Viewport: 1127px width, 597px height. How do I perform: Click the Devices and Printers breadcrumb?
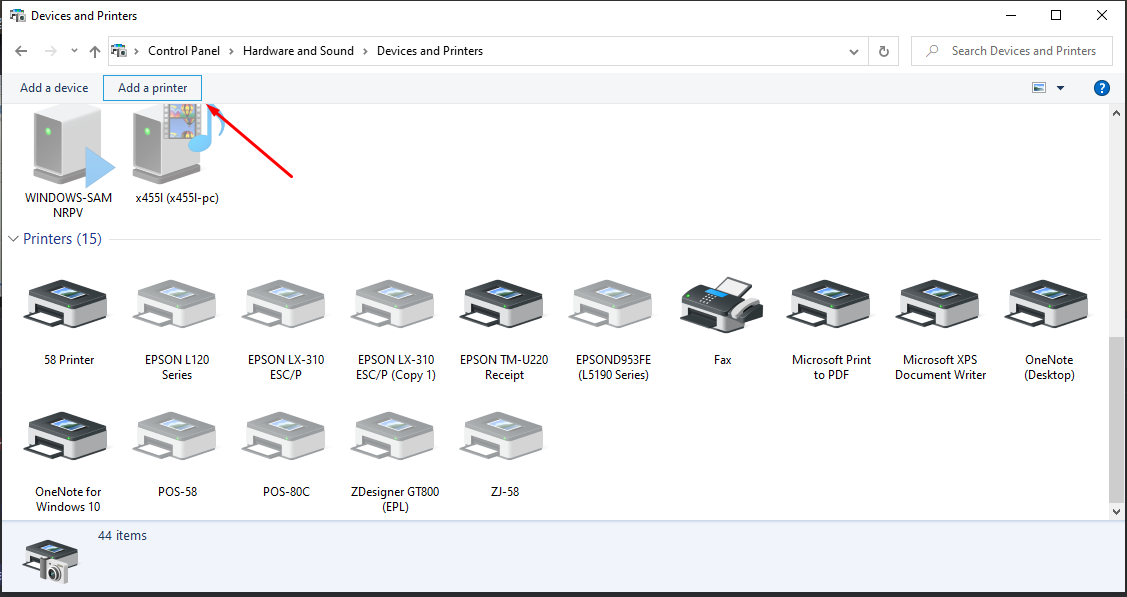[430, 51]
